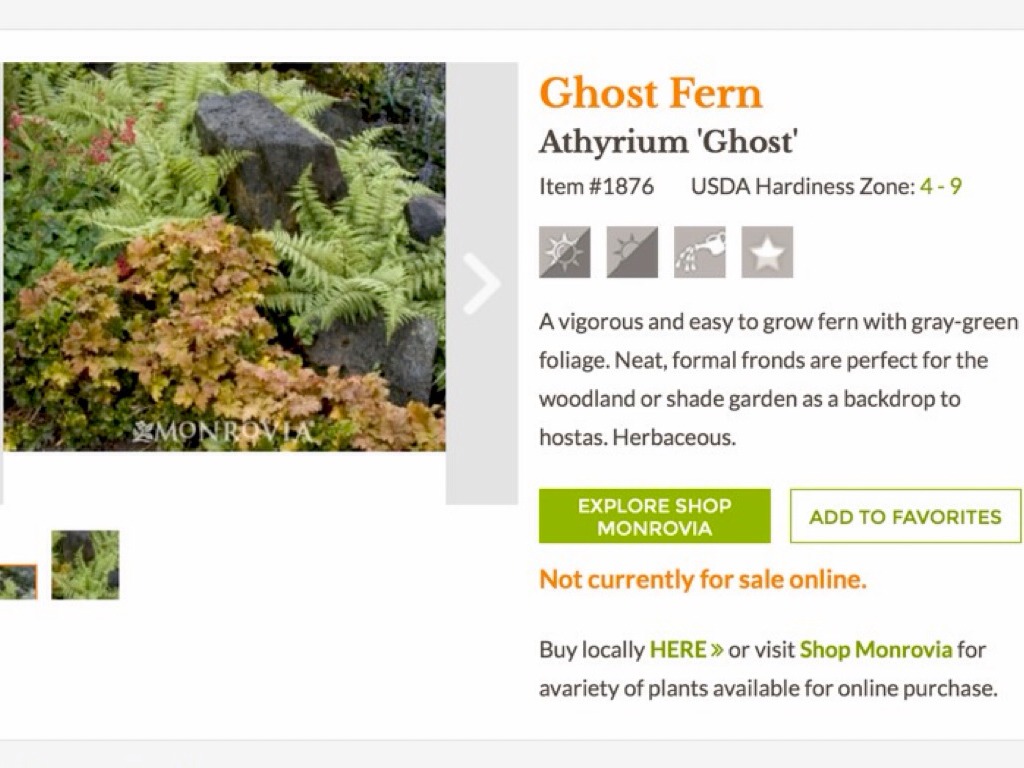Click the Not currently for sale online notice

(703, 580)
